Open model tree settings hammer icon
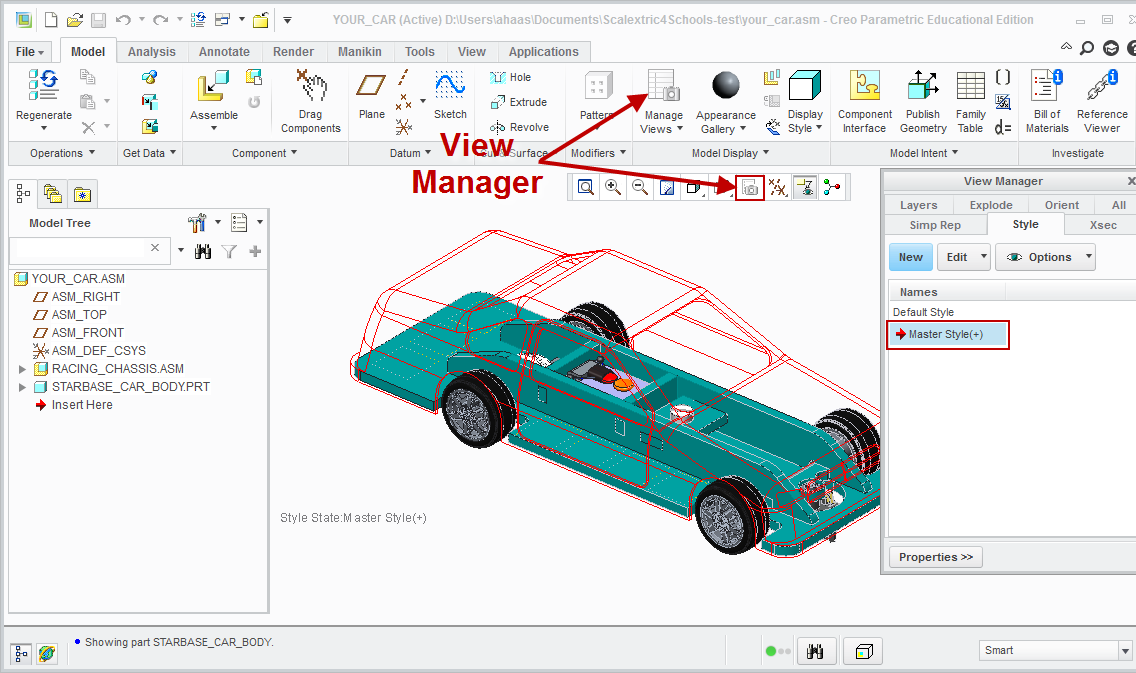Image resolution: width=1136 pixels, height=673 pixels. click(x=197, y=222)
